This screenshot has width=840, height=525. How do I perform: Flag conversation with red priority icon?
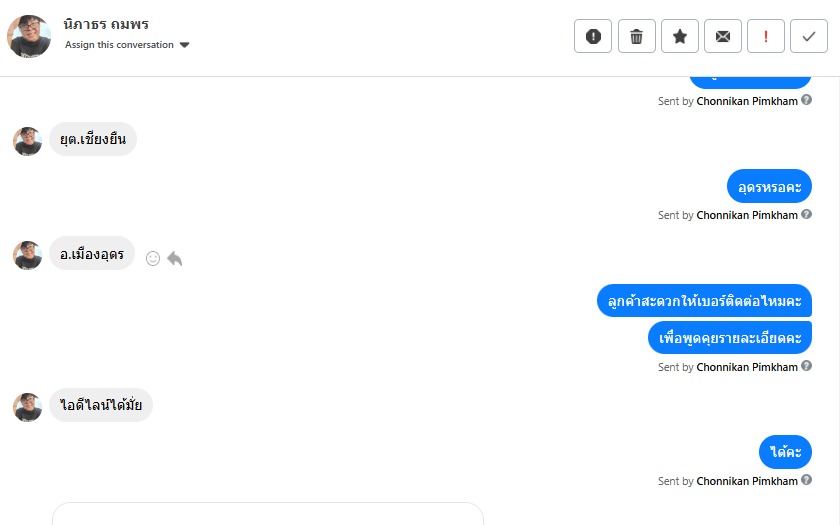click(x=766, y=36)
